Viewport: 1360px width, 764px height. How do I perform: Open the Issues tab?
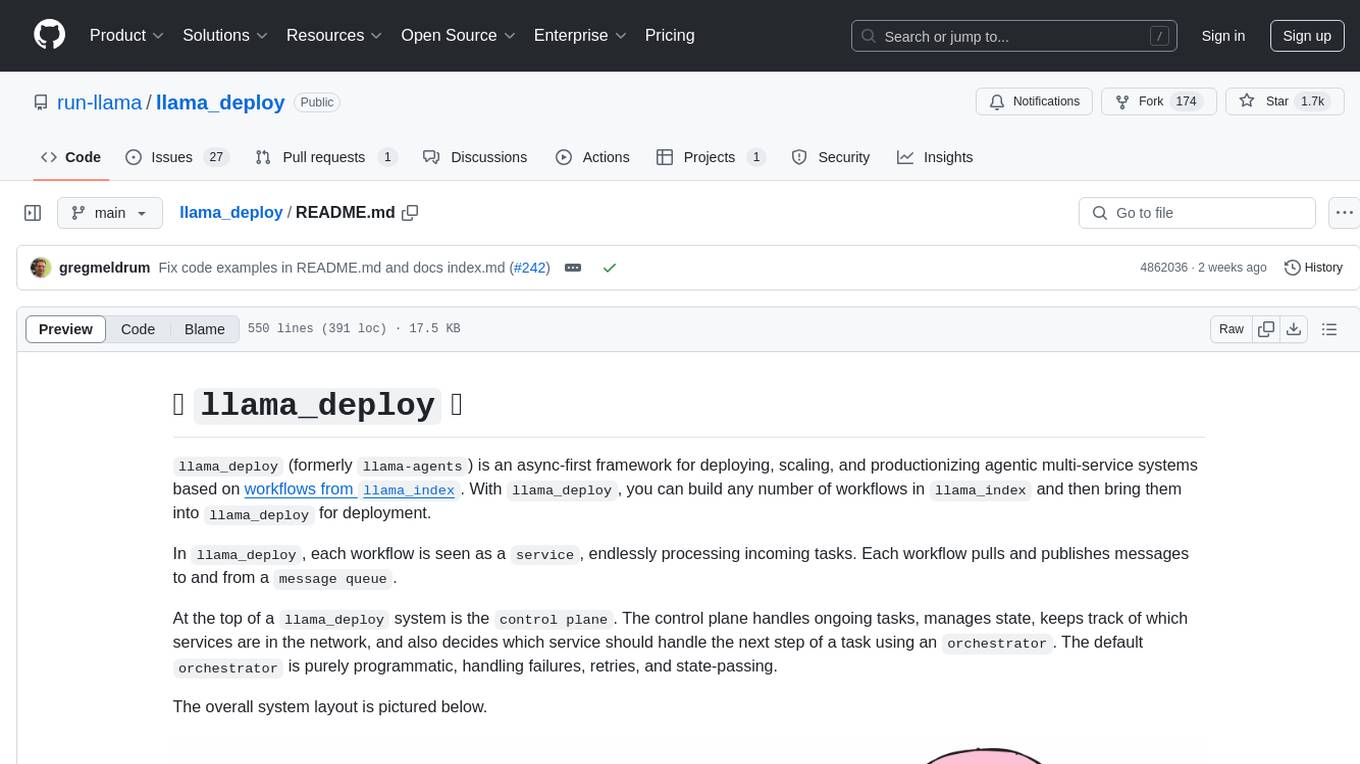[x=177, y=157]
